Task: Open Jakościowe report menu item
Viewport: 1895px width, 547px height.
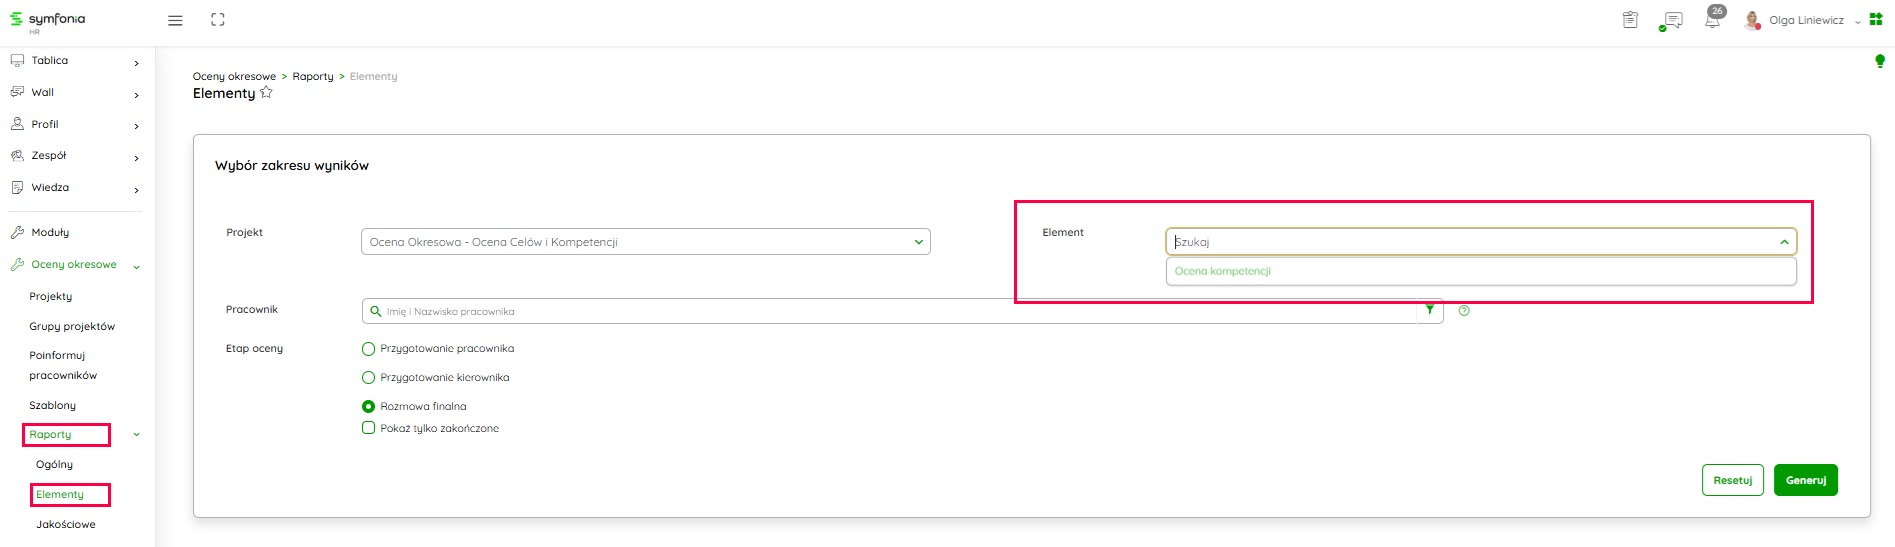Action: tap(66, 524)
